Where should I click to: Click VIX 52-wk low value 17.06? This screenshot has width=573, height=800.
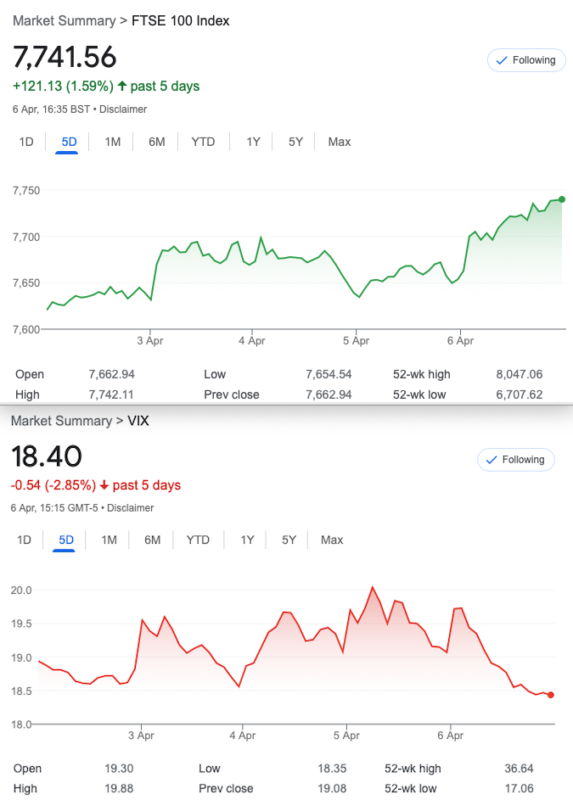coord(519,789)
